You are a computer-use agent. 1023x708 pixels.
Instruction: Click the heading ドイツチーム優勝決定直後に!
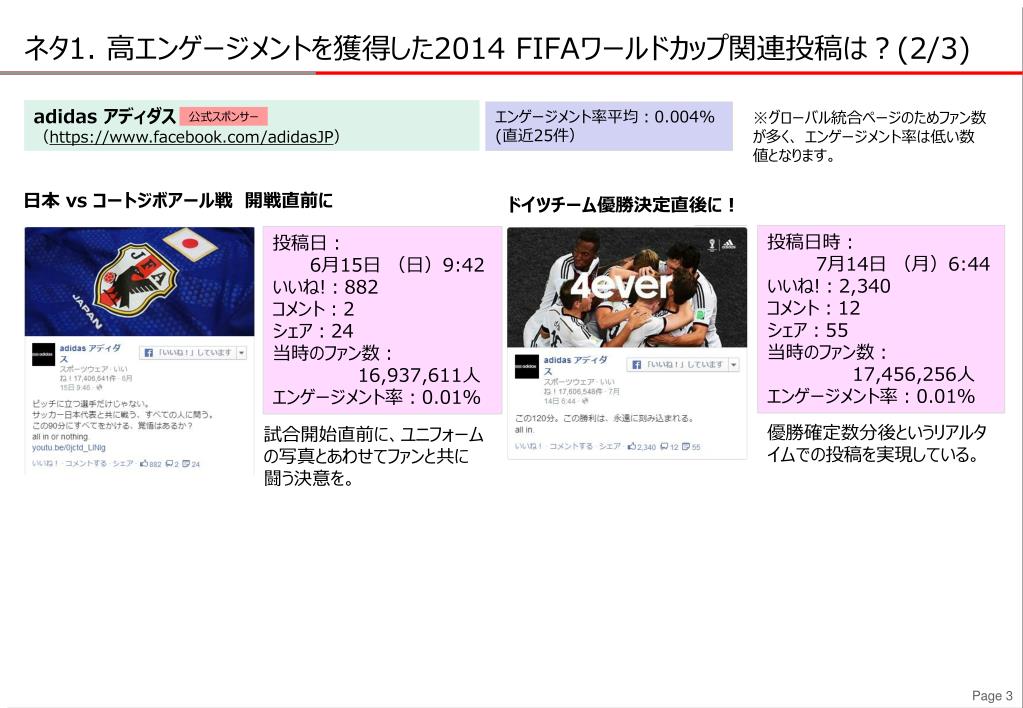pyautogui.click(x=622, y=205)
